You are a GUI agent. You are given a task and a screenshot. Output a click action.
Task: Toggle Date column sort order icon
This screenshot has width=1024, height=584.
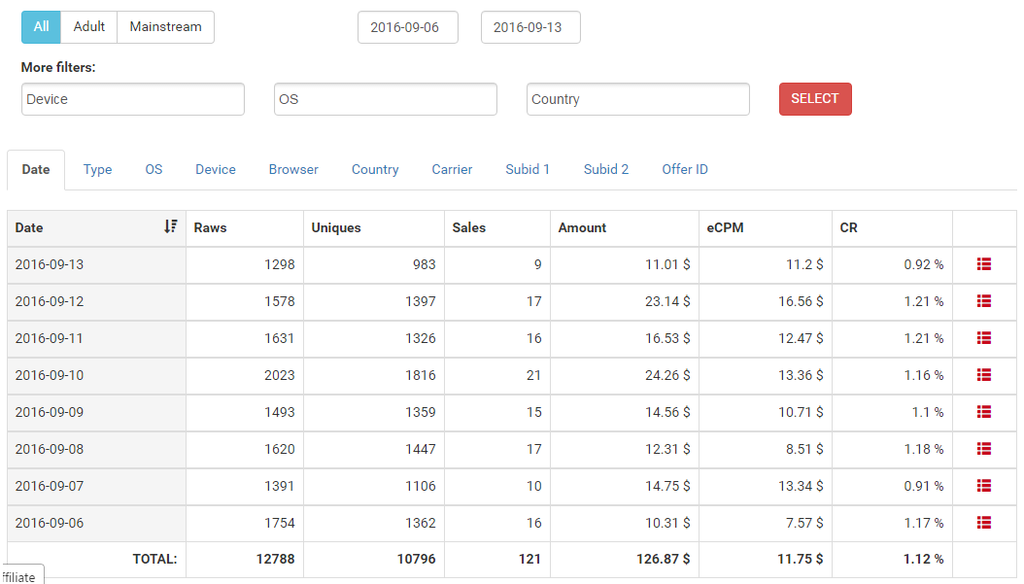point(171,227)
